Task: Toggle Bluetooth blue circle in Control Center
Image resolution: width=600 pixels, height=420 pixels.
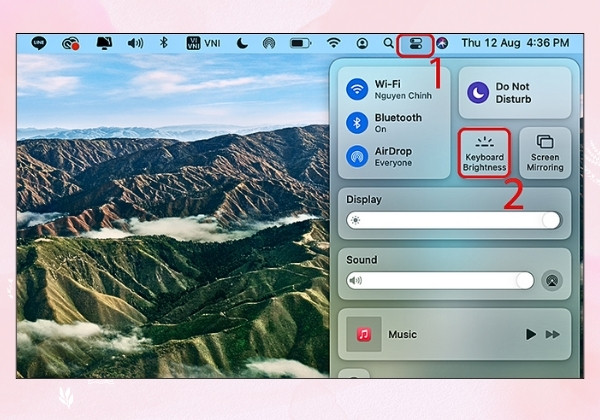Action: [357, 123]
